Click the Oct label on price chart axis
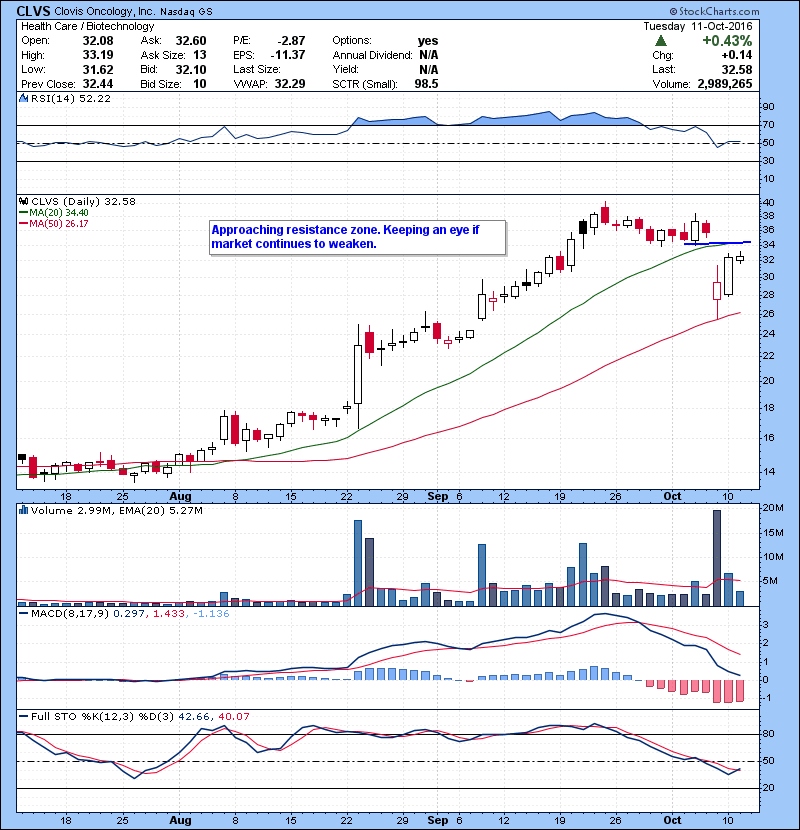This screenshot has width=800, height=830. pyautogui.click(x=672, y=496)
